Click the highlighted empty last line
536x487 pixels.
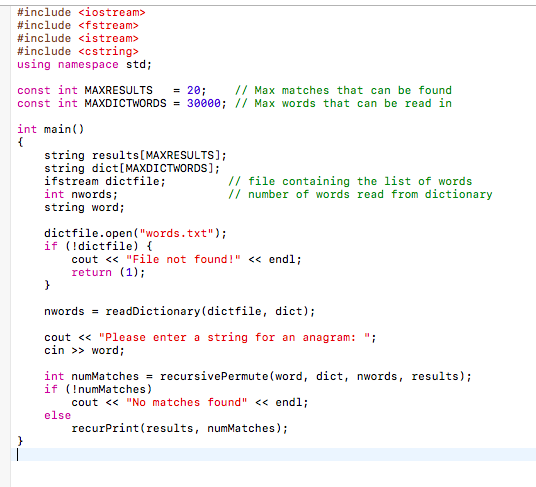click(273, 455)
